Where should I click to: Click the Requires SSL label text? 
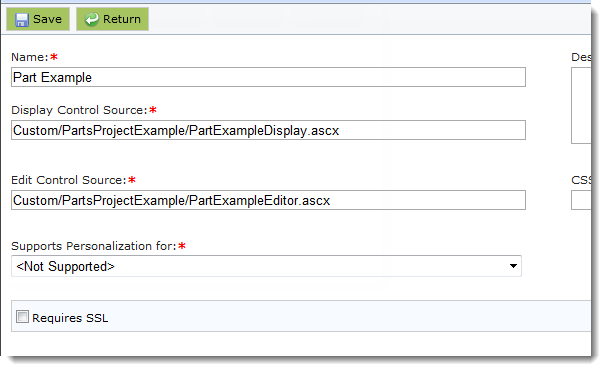pos(70,318)
